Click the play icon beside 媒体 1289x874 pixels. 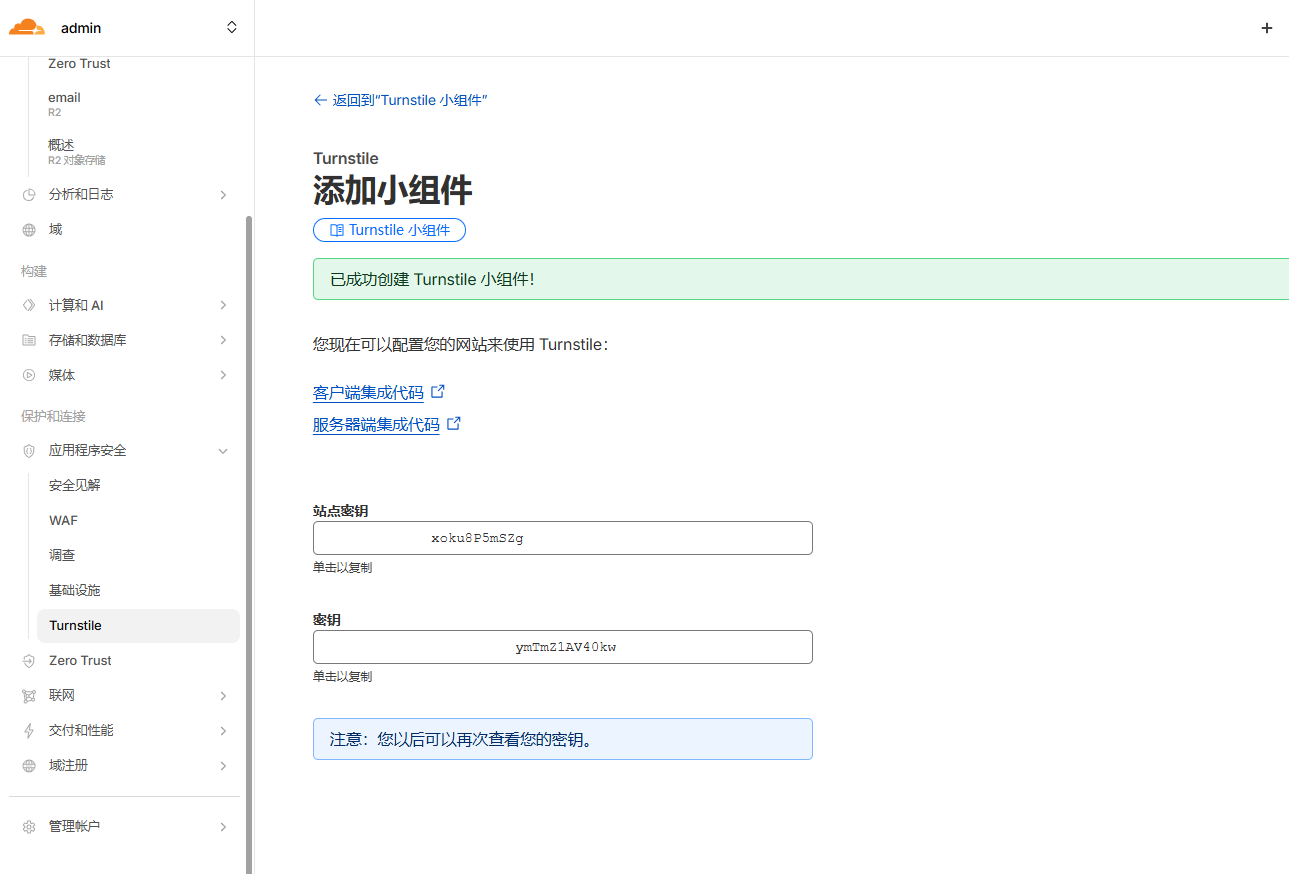coord(29,376)
